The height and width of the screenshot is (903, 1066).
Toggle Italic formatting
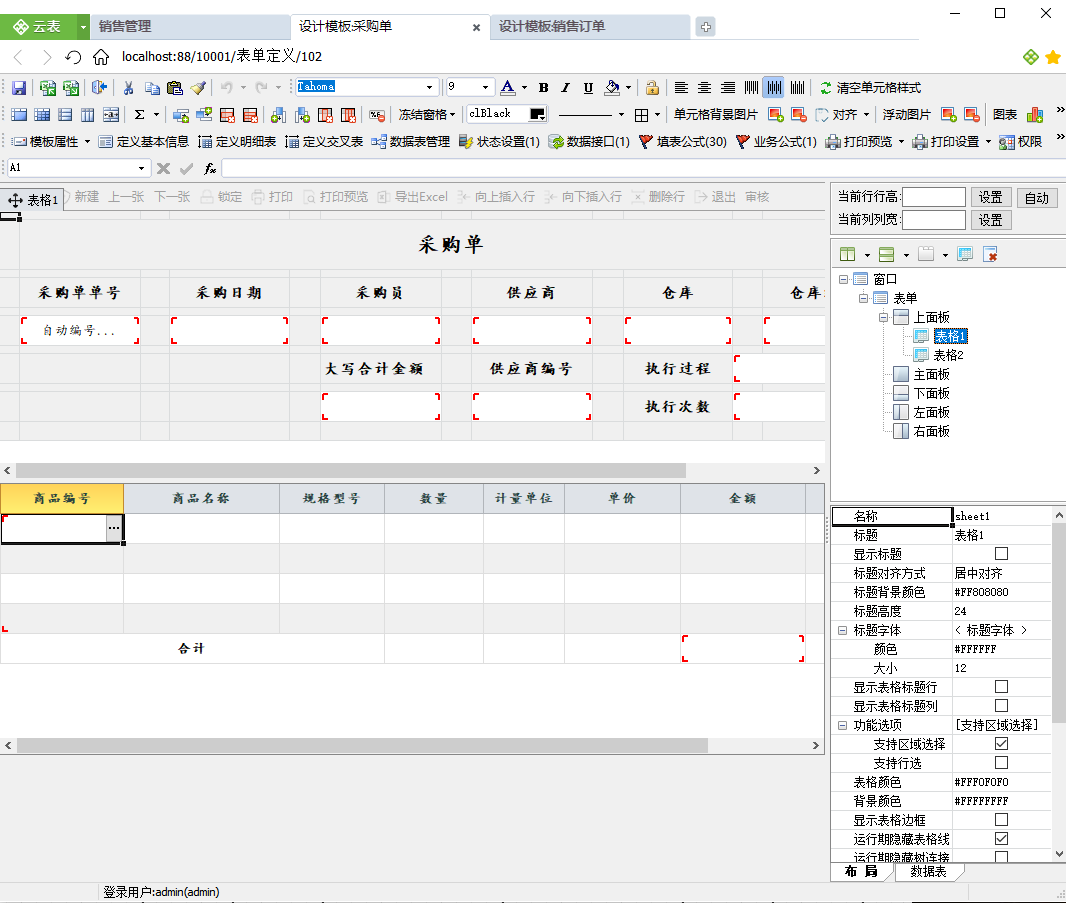[x=565, y=88]
